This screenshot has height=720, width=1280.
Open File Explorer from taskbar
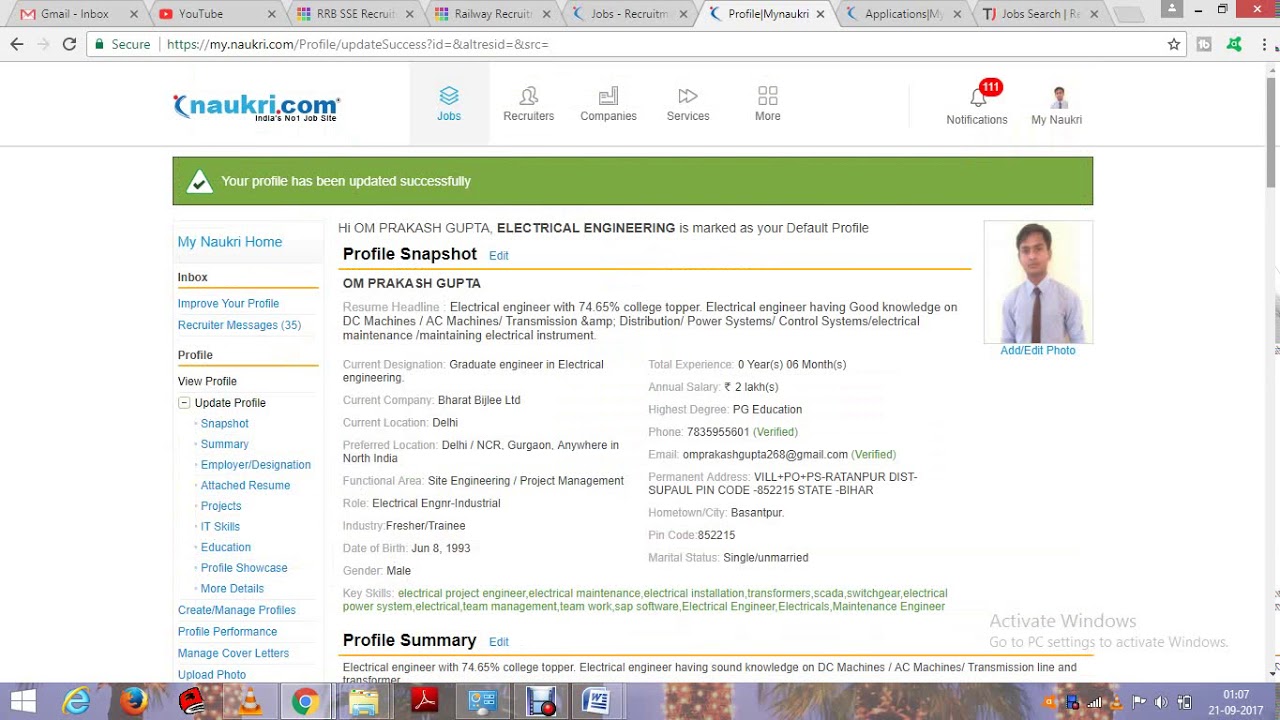(364, 701)
